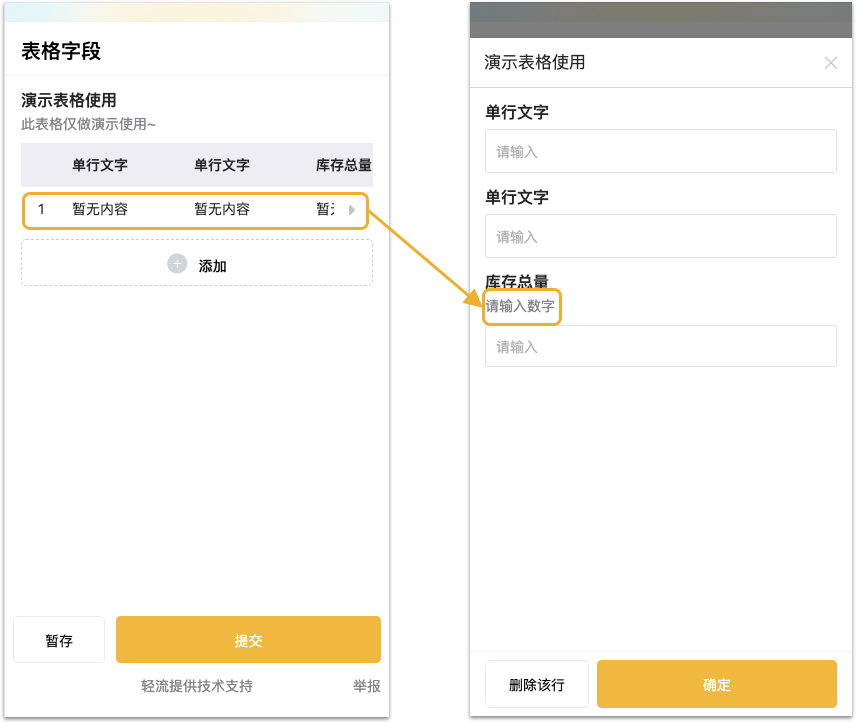Expand row 1 with the right arrow
The image size is (856, 723).
coord(352,210)
